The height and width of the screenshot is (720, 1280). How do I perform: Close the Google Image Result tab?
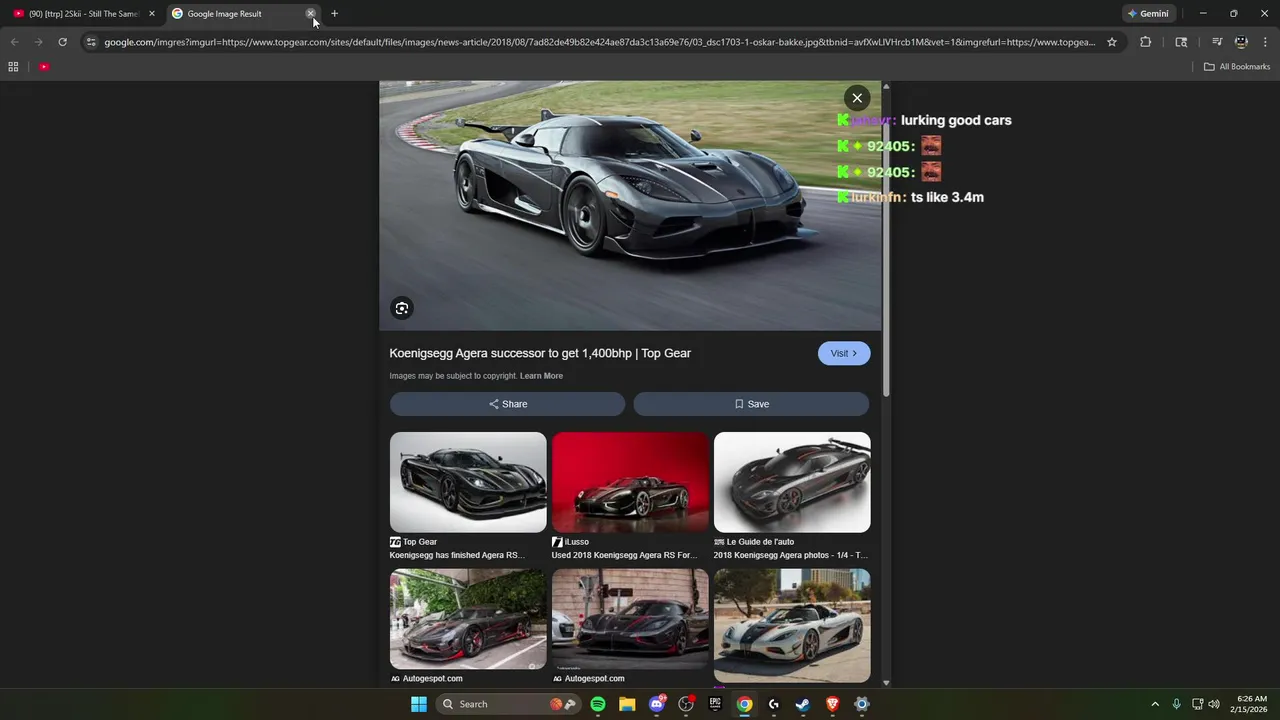[x=311, y=14]
